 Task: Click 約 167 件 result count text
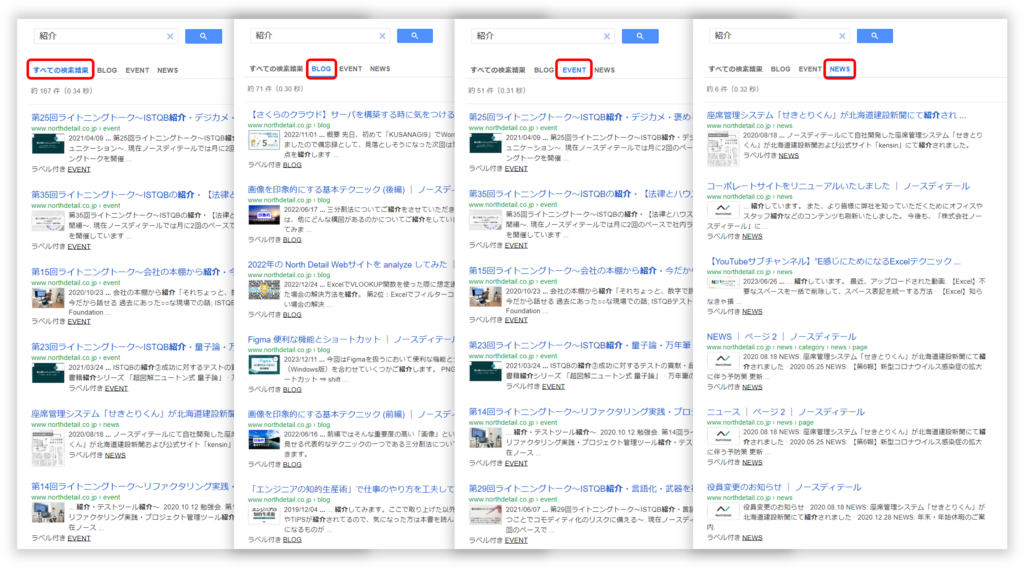coord(61,91)
